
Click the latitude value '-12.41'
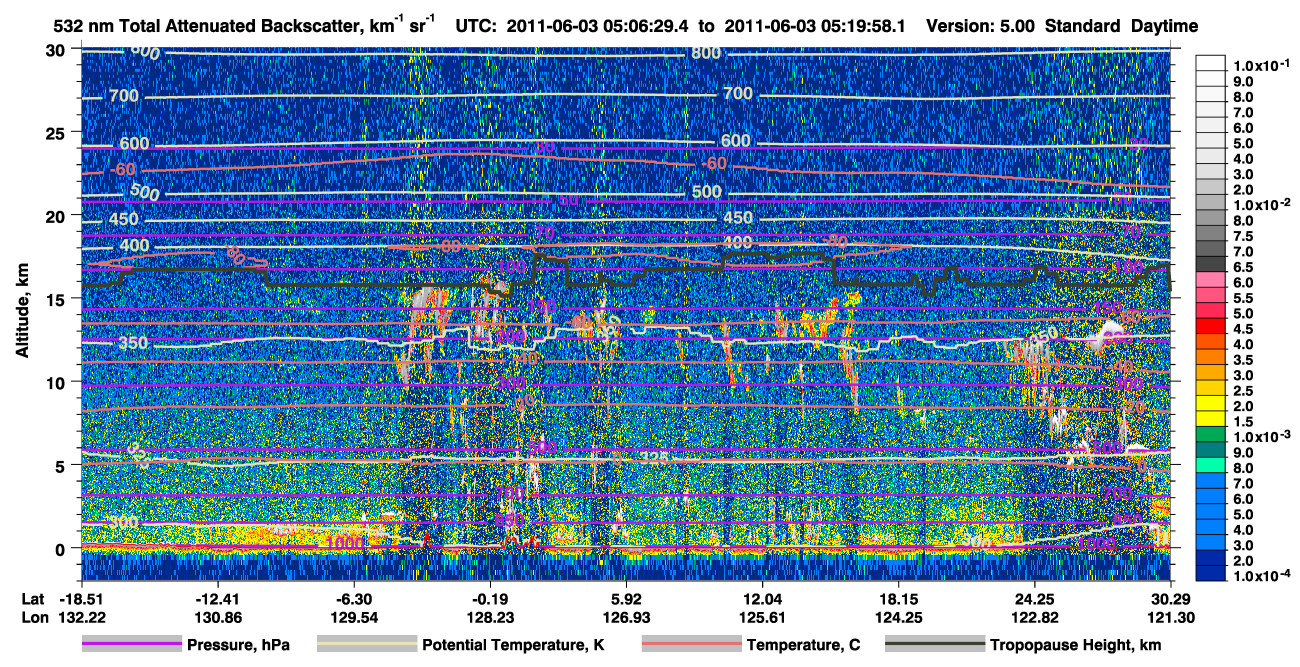pyautogui.click(x=217, y=599)
